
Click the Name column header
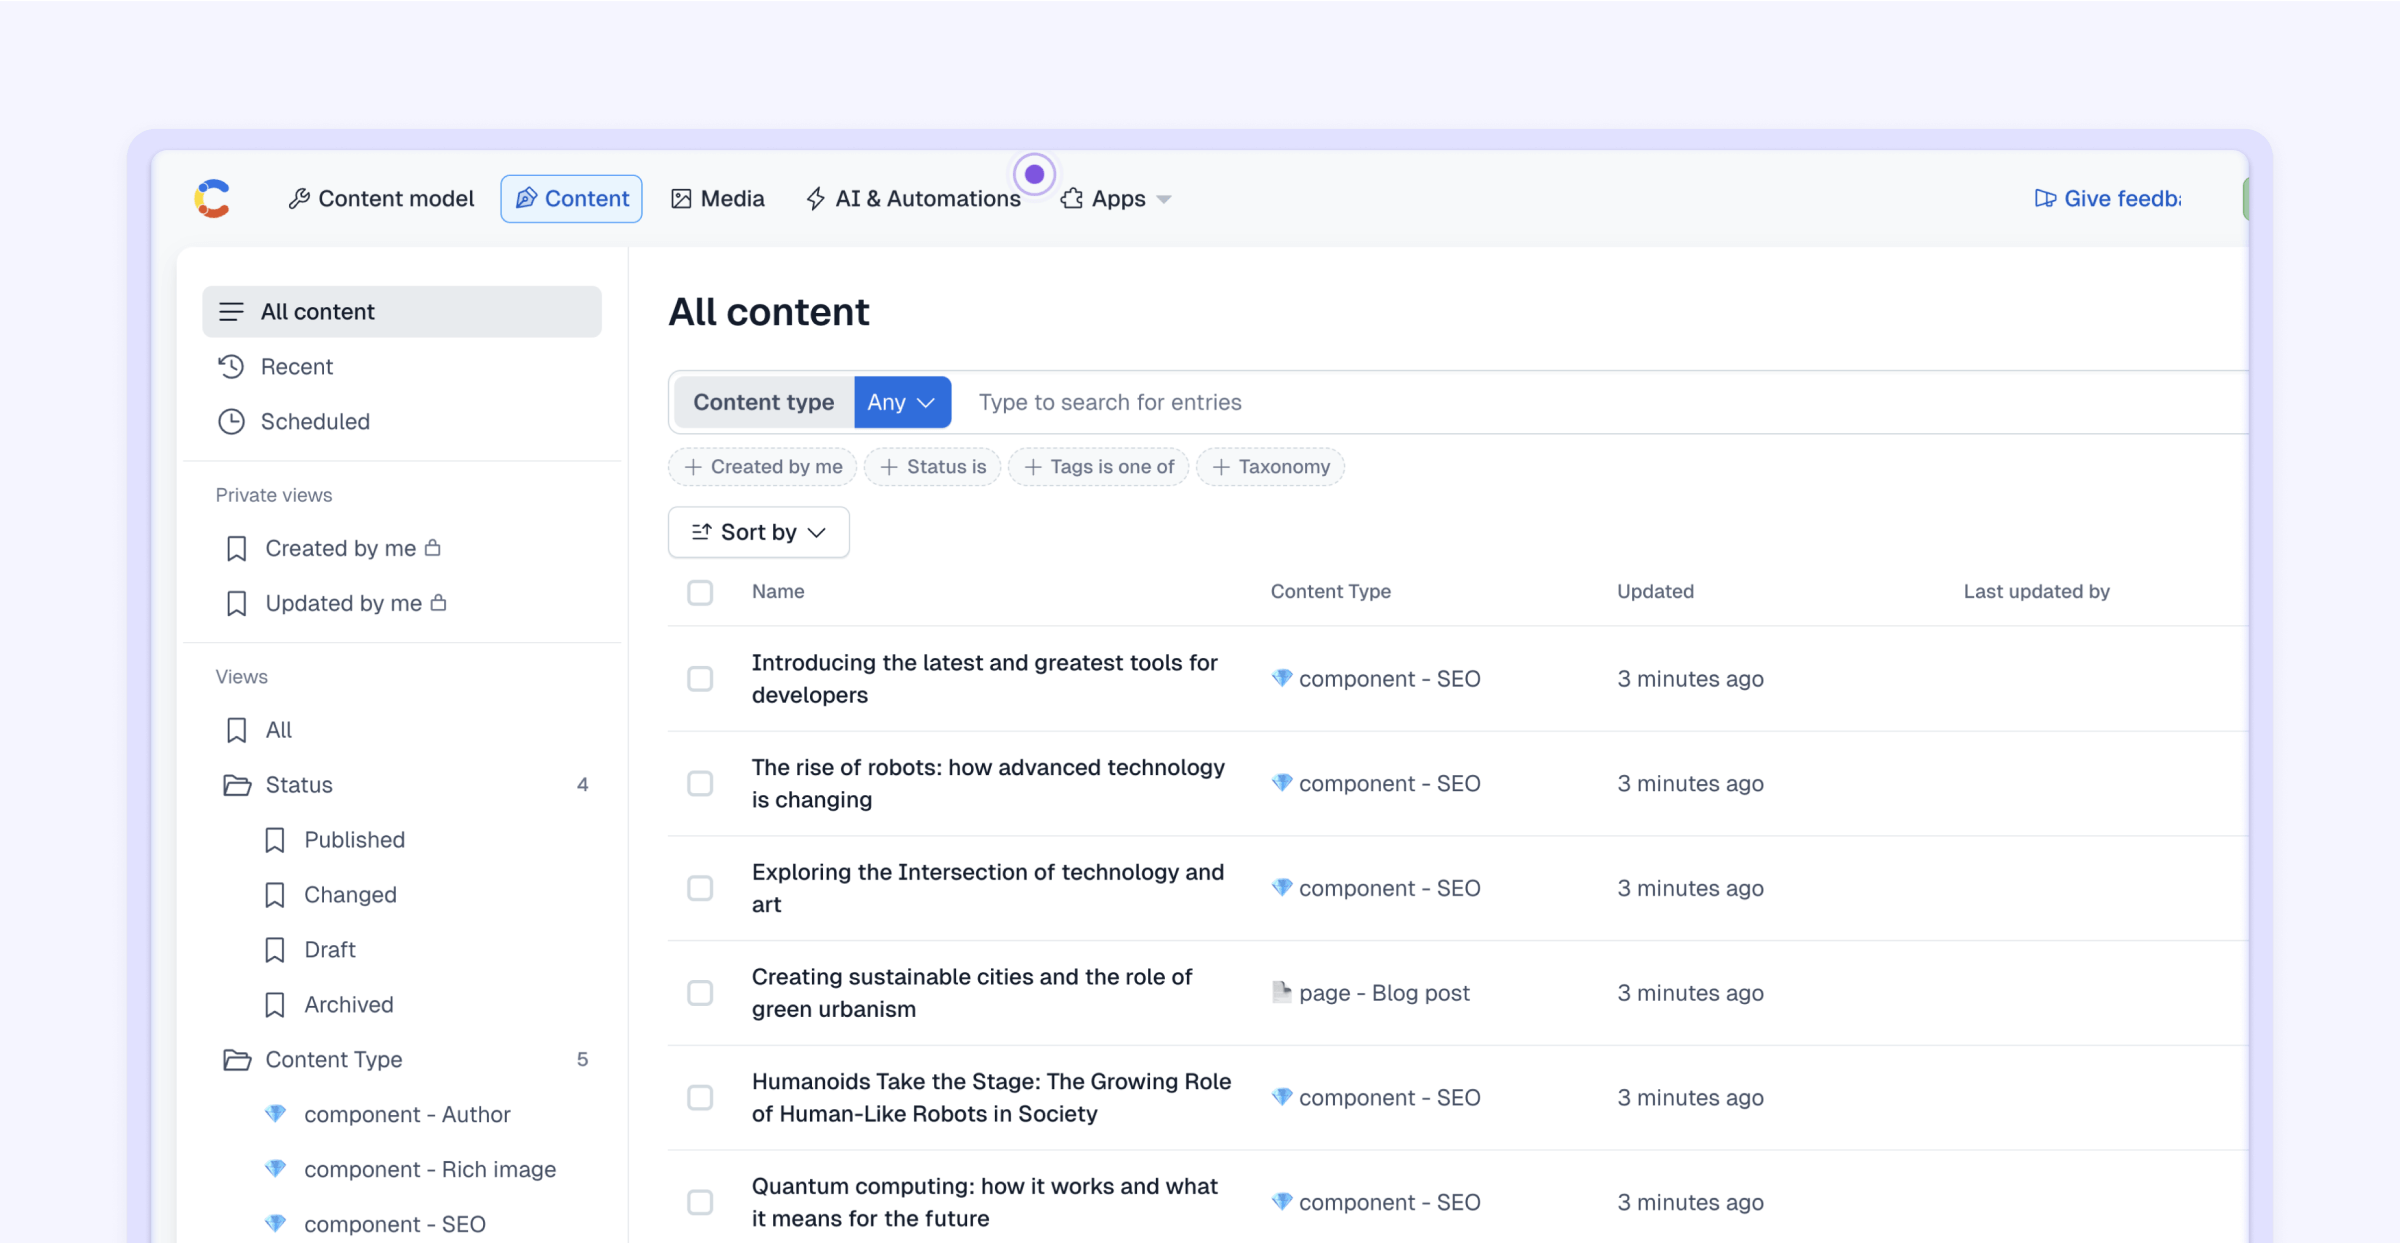778,591
